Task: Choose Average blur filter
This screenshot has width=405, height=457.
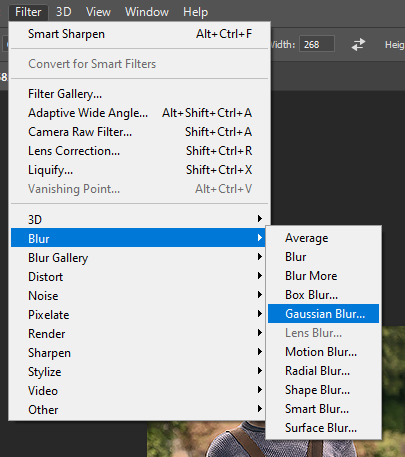Action: click(x=323, y=238)
